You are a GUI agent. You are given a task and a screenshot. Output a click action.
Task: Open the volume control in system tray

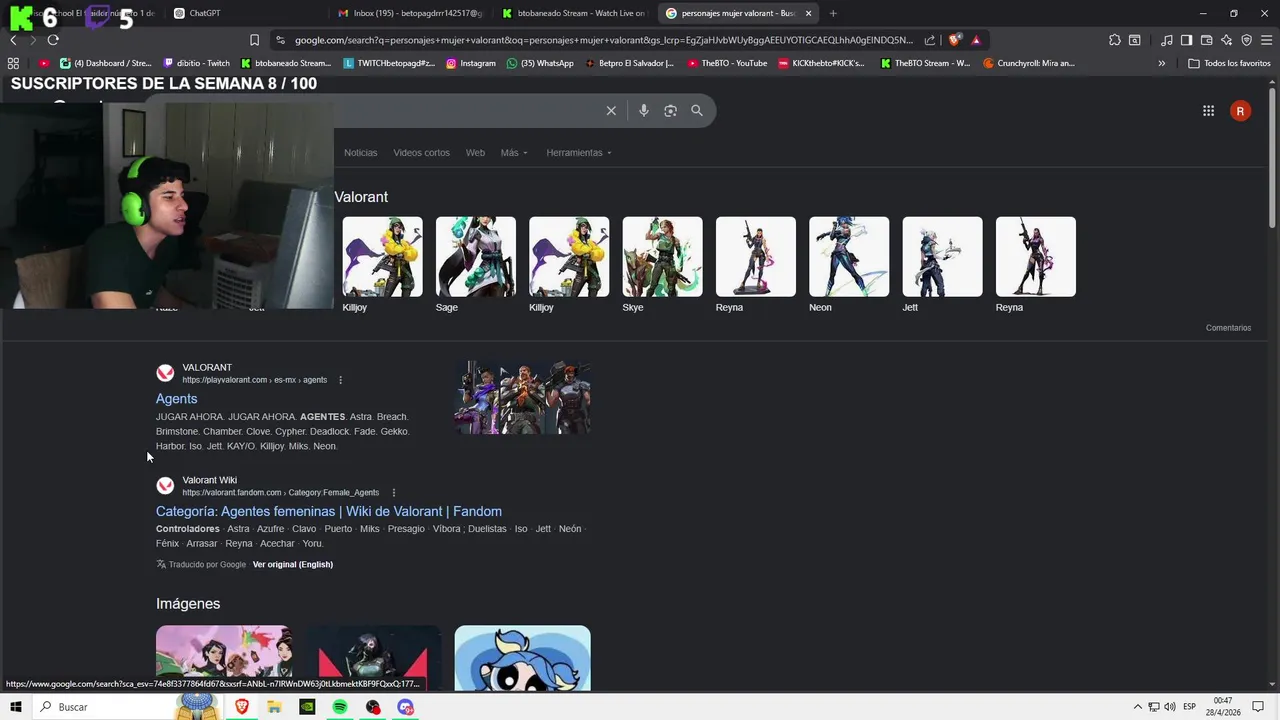[1169, 707]
